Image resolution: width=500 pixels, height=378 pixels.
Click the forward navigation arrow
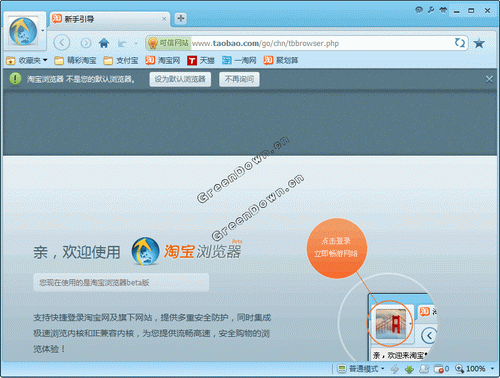click(x=86, y=43)
